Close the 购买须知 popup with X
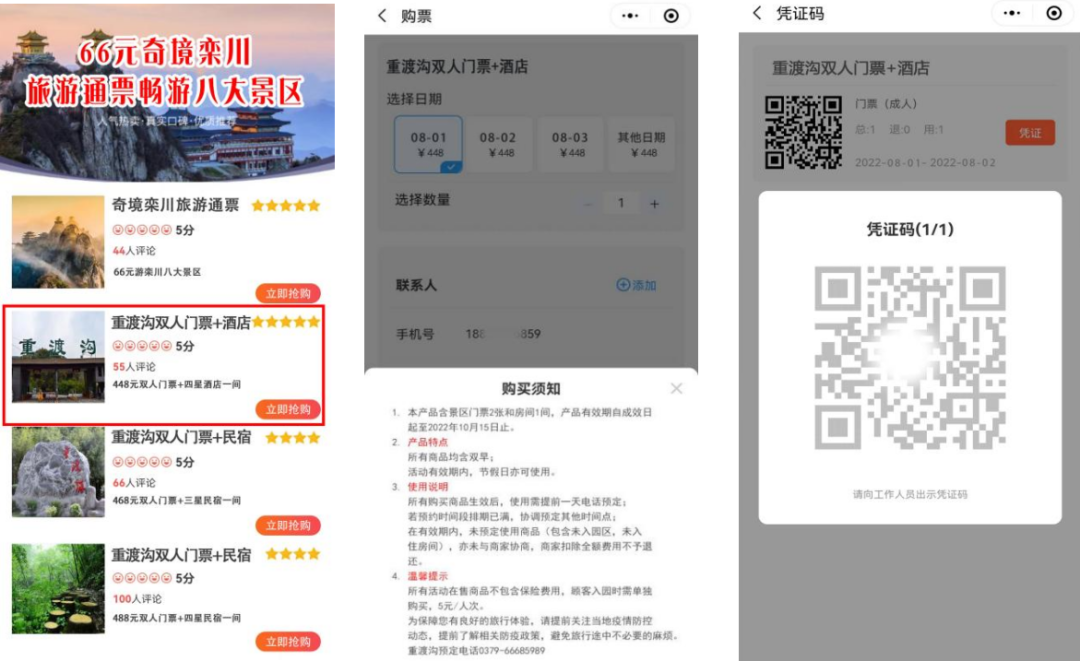Screen dimensions: 1080x661 pyautogui.click(x=677, y=388)
